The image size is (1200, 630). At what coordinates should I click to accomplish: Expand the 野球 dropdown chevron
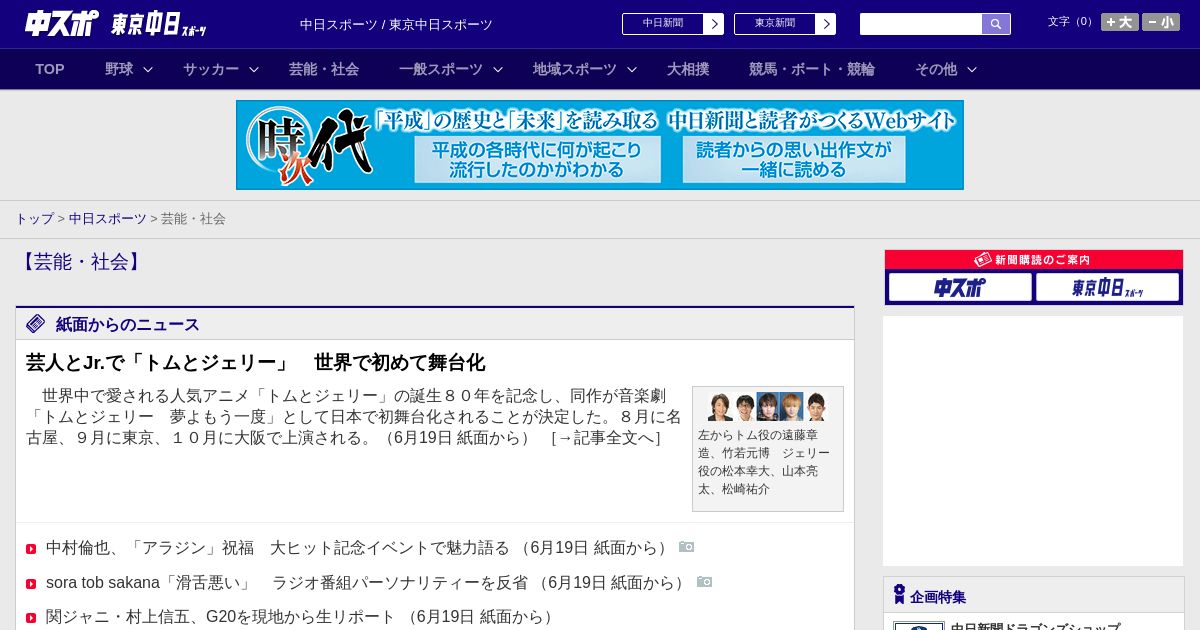(148, 69)
